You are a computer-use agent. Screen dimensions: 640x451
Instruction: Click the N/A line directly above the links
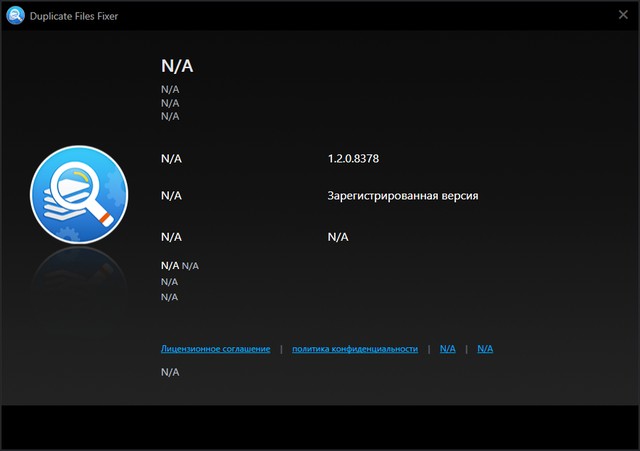(x=169, y=297)
